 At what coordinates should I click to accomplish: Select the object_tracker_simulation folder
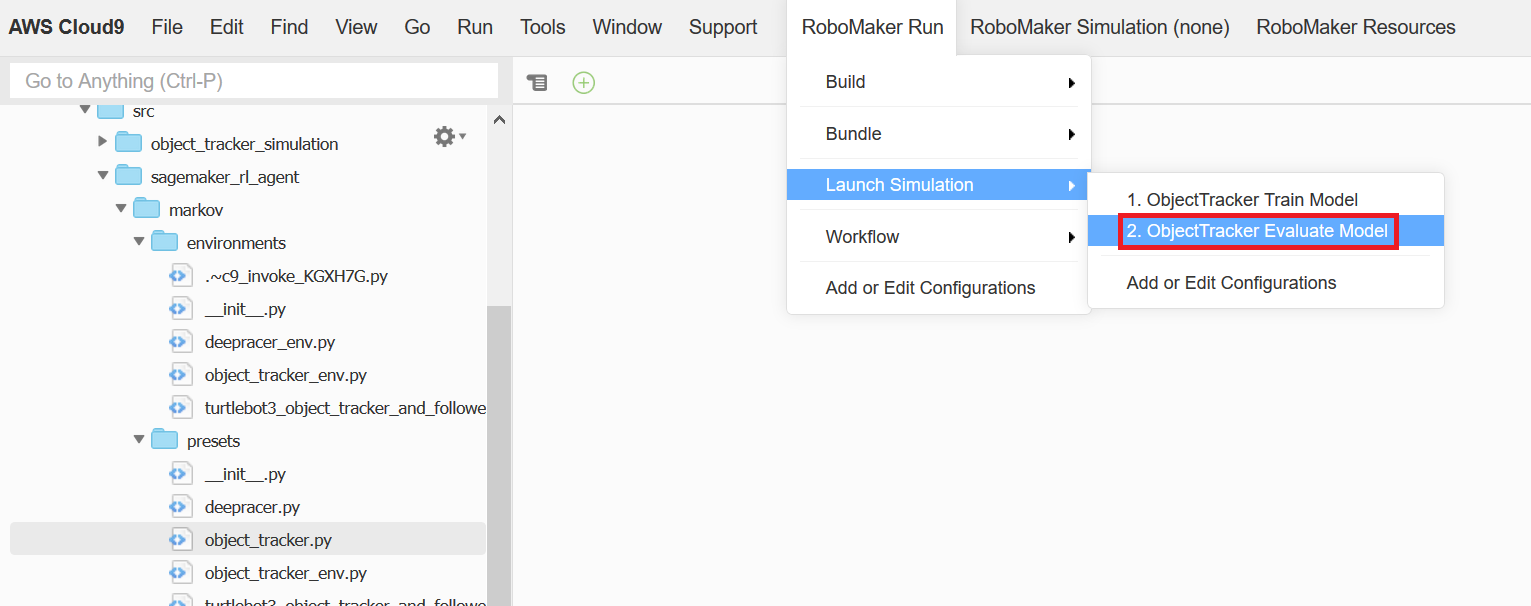(244, 144)
